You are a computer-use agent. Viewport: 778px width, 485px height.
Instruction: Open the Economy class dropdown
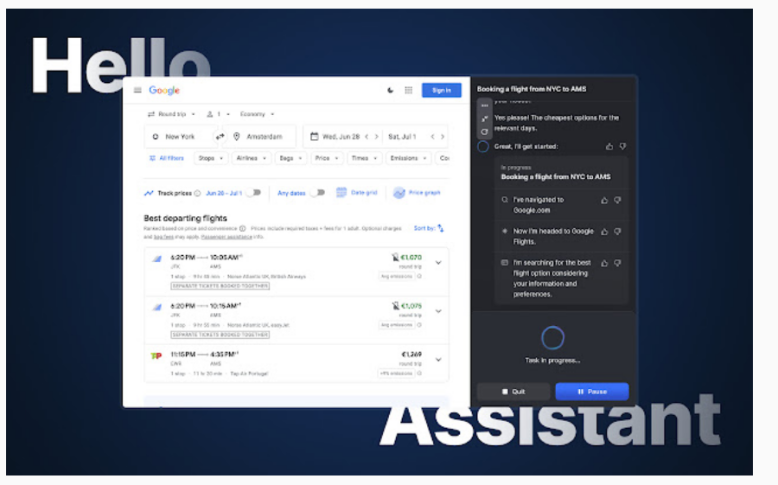tap(257, 114)
